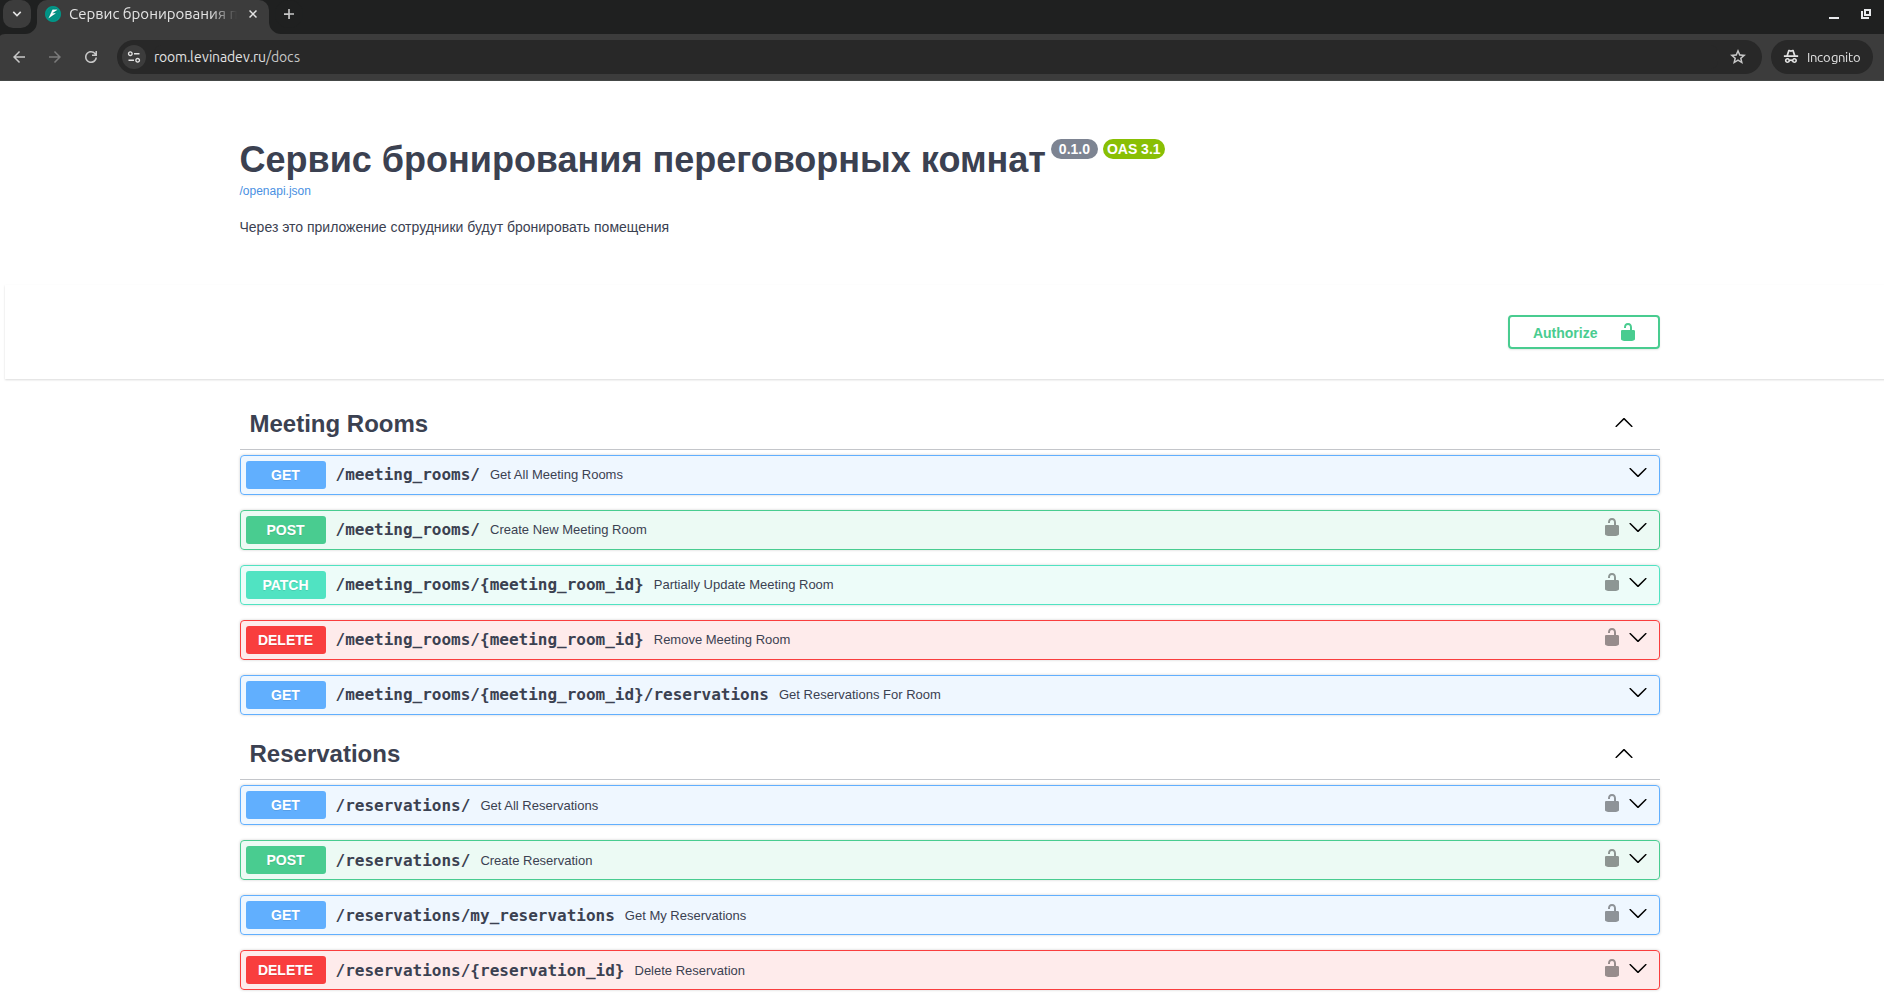Collapse the Meeting Rooms section
Screen dimensions: 1884x997
pyautogui.click(x=1624, y=423)
